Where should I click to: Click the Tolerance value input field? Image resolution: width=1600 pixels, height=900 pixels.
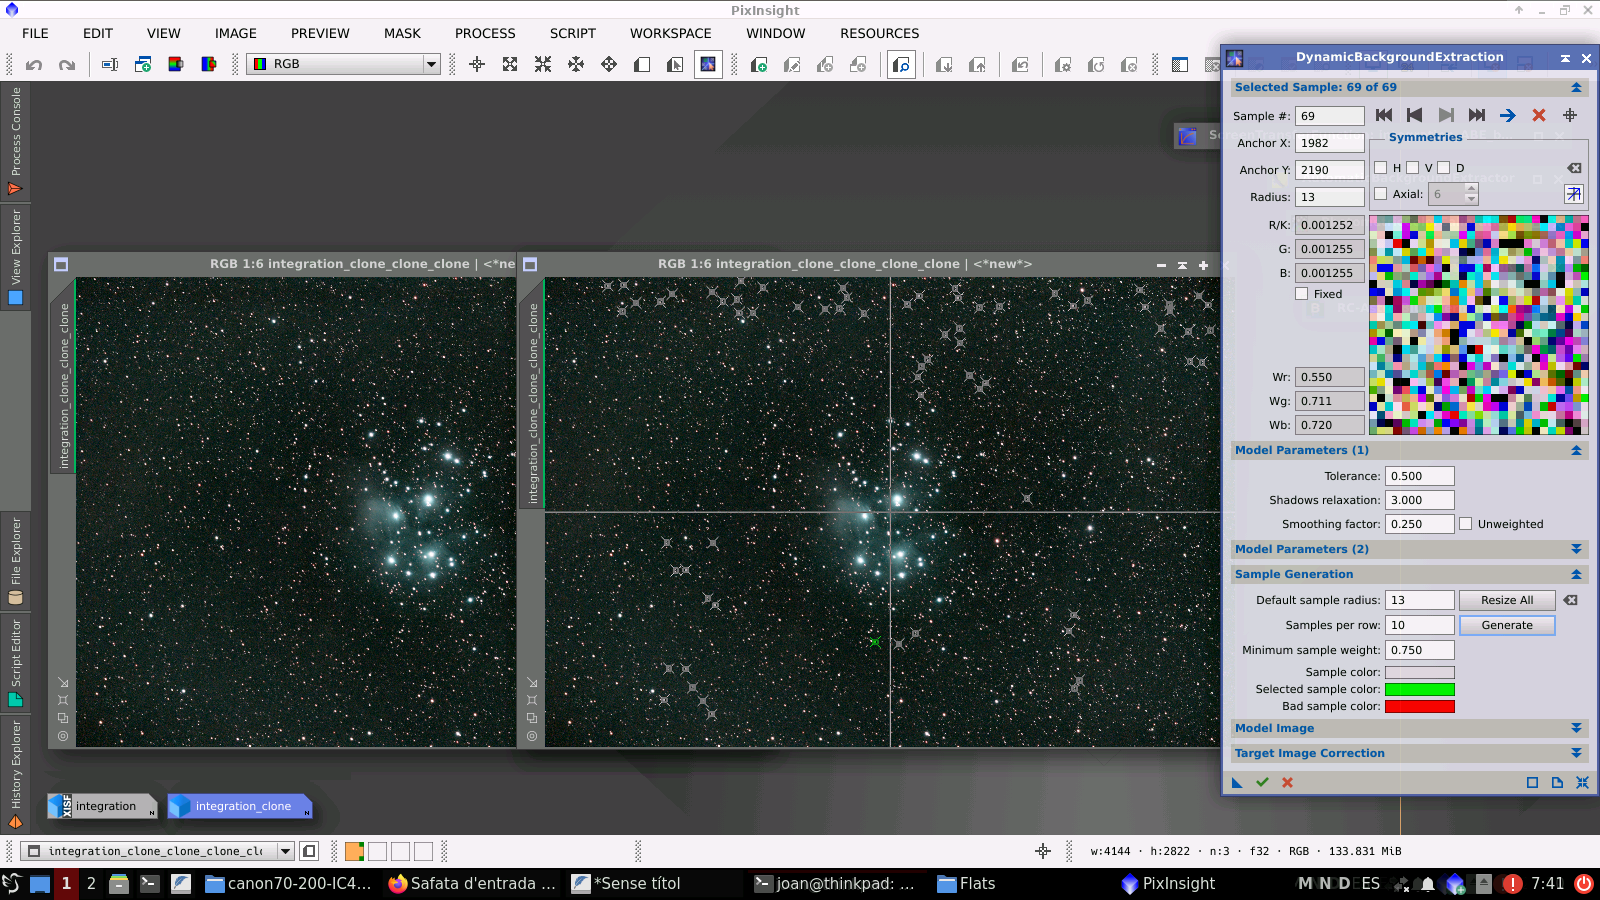(1419, 475)
